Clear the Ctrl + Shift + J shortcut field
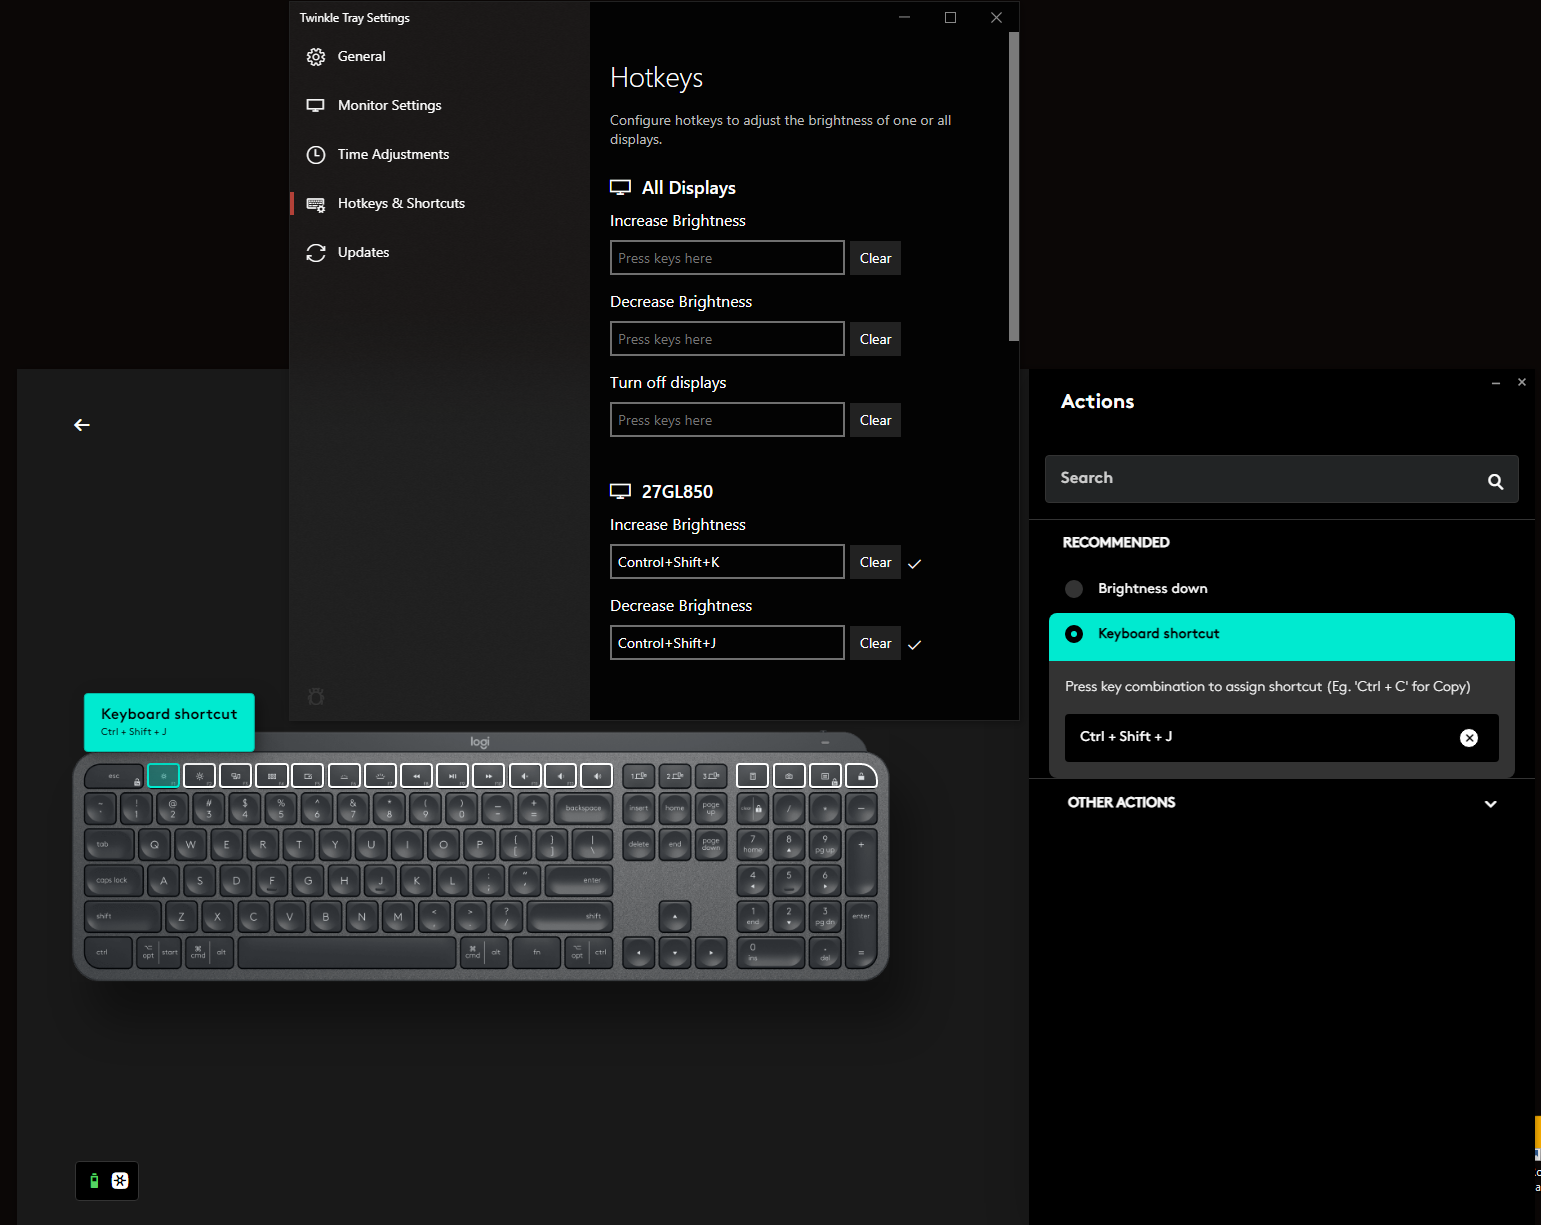The width and height of the screenshot is (1541, 1225). point(1469,738)
